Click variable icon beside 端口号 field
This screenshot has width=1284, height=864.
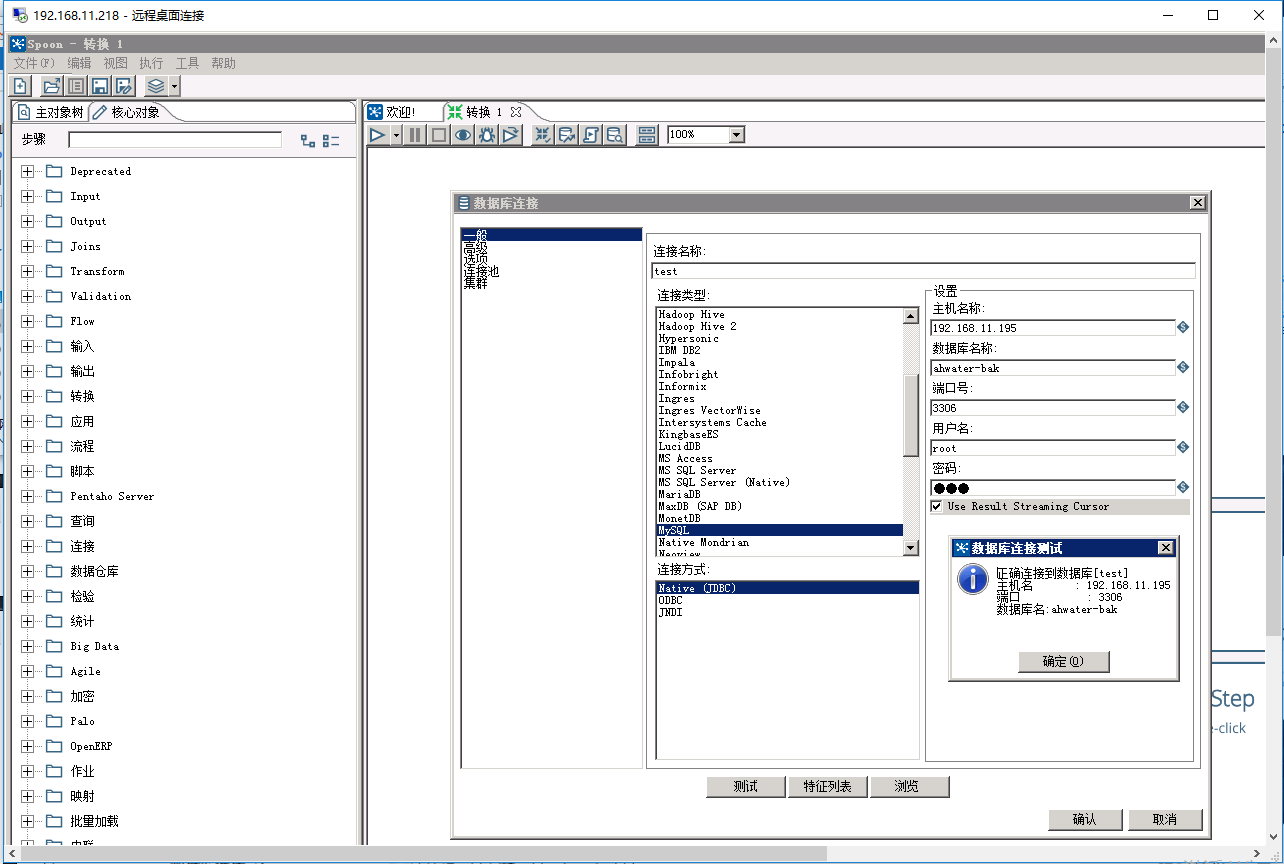pyautogui.click(x=1183, y=407)
